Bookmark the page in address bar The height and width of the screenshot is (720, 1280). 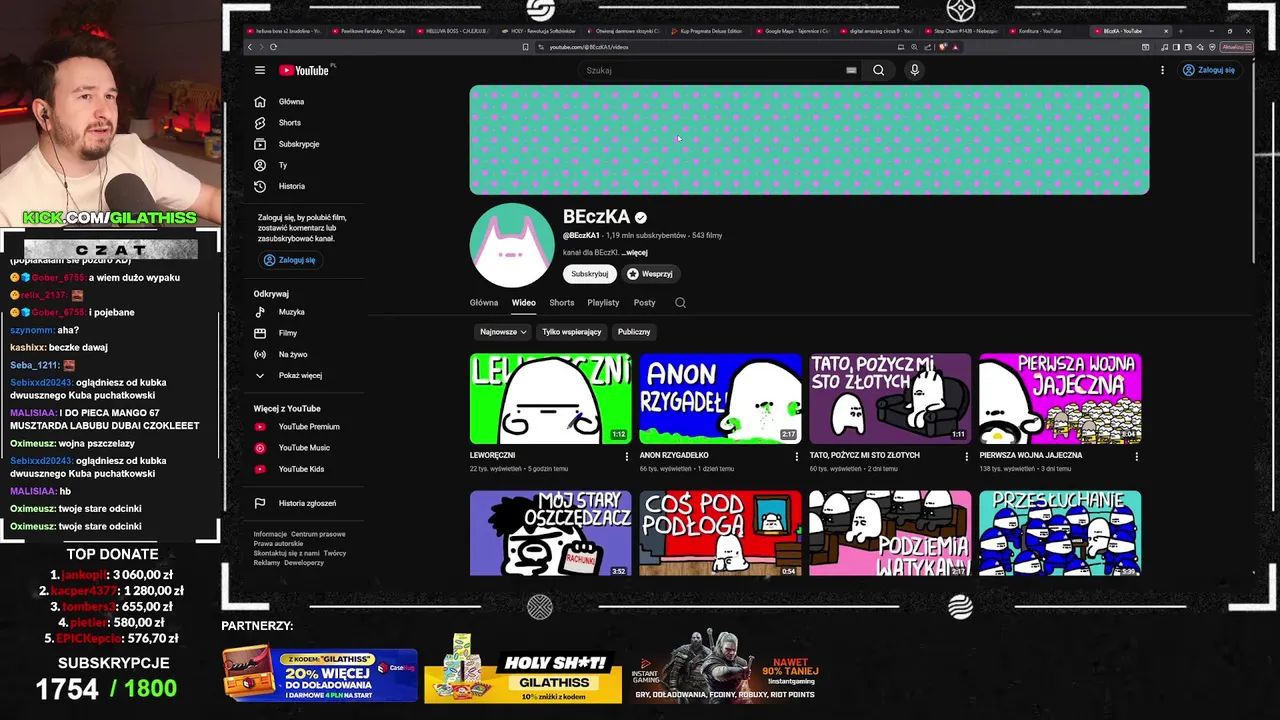point(525,47)
